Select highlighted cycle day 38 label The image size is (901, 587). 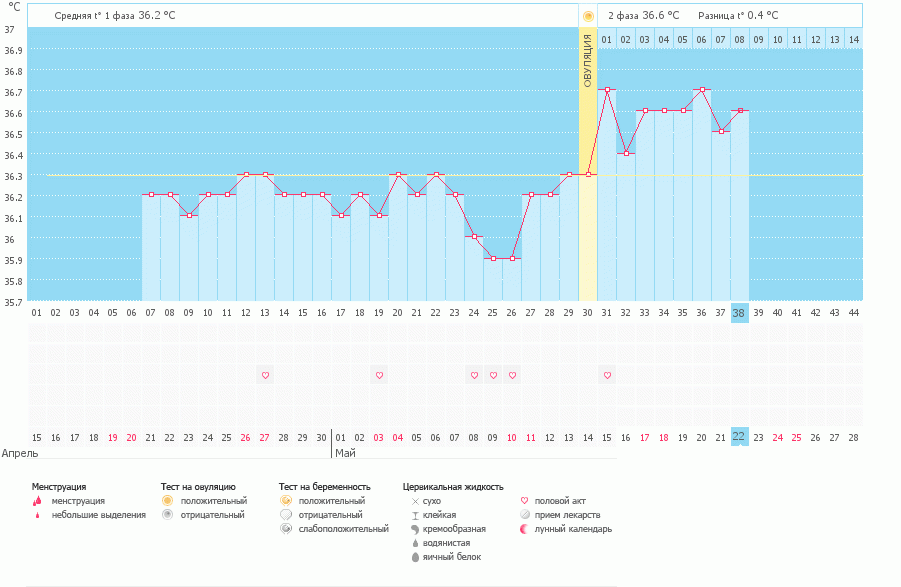pos(739,313)
